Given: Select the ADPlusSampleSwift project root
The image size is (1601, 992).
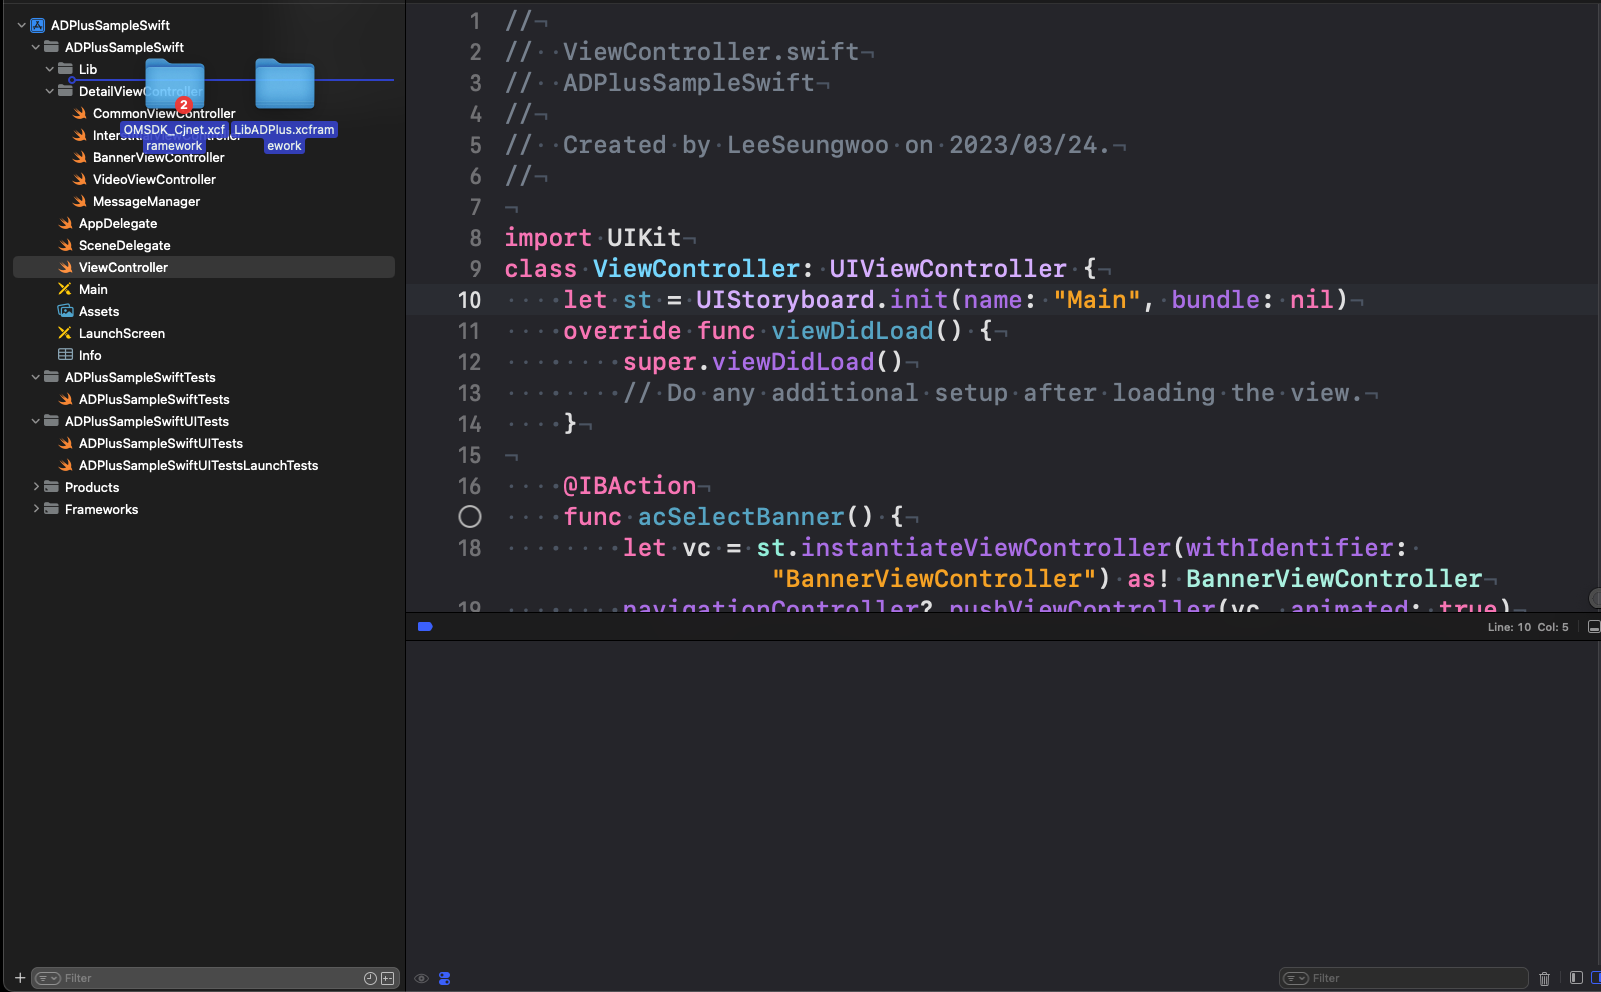Looking at the screenshot, I should pyautogui.click(x=110, y=25).
